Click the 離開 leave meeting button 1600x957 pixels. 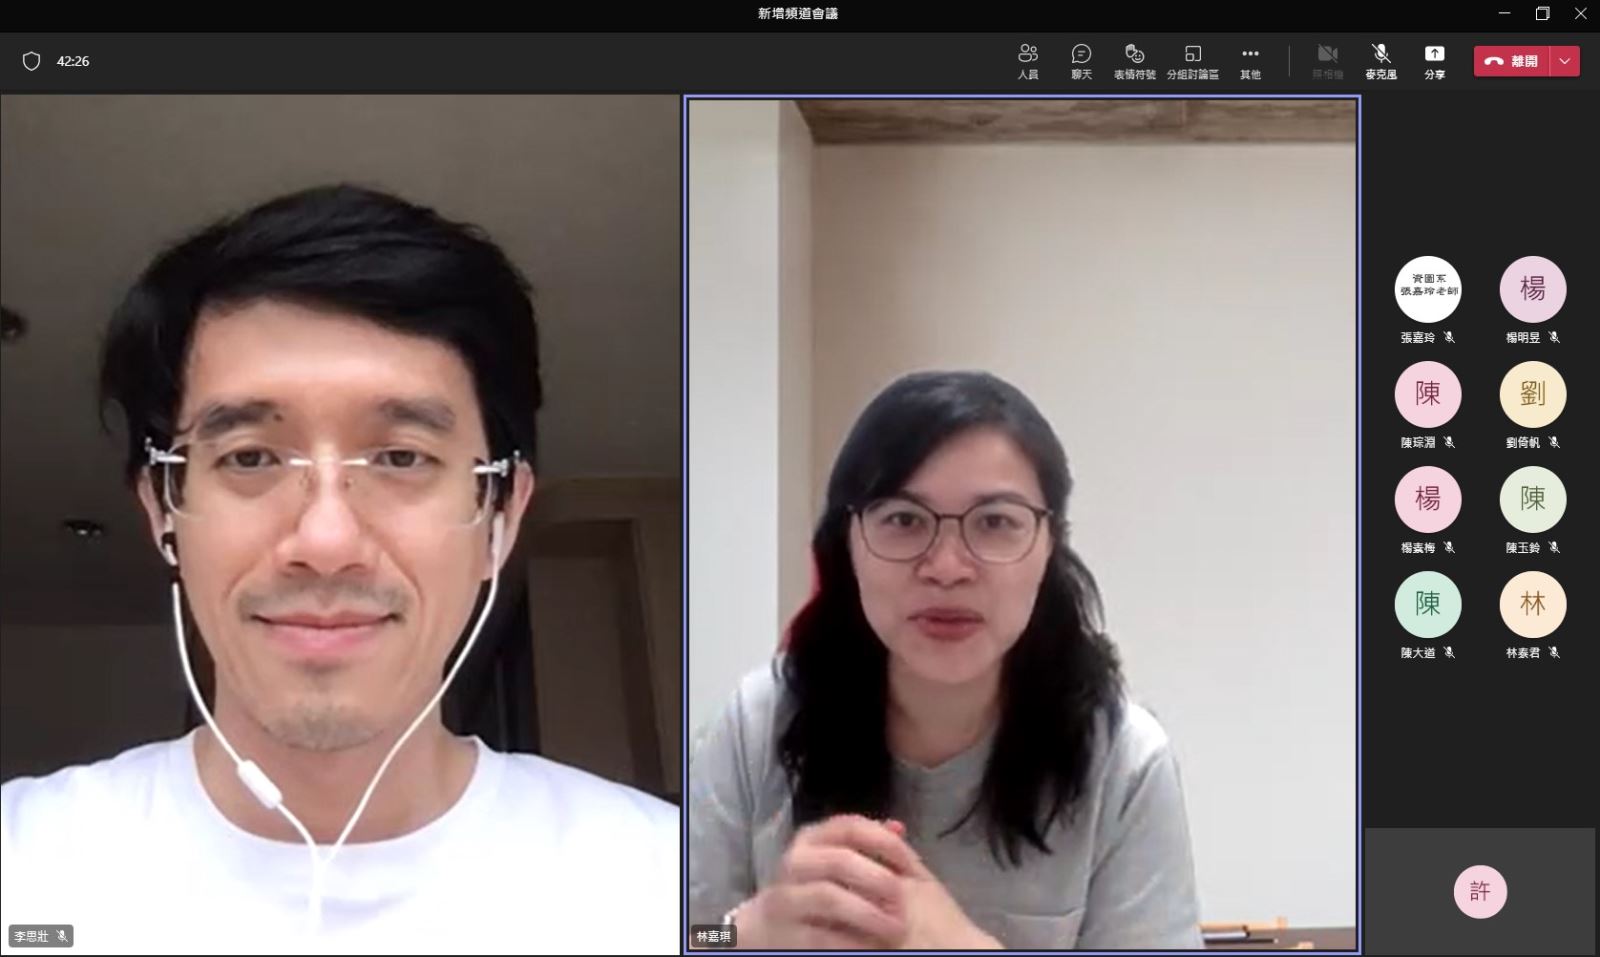(x=1512, y=61)
